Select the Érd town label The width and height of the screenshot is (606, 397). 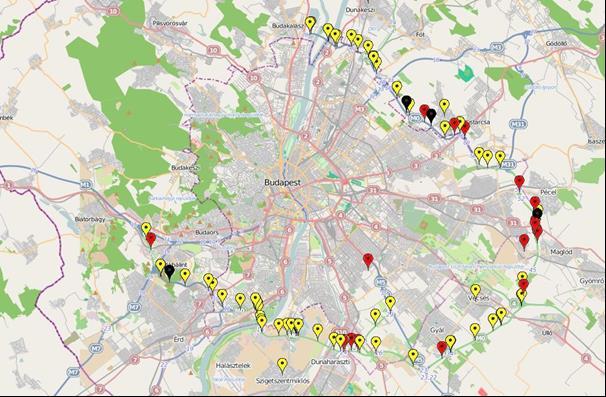point(179,339)
